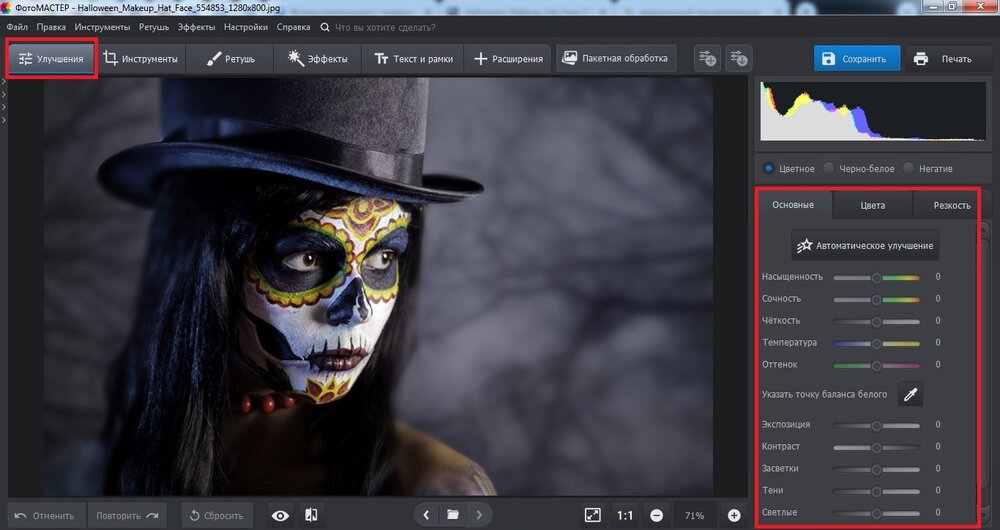Click the blue Сохранить button

pos(856,58)
